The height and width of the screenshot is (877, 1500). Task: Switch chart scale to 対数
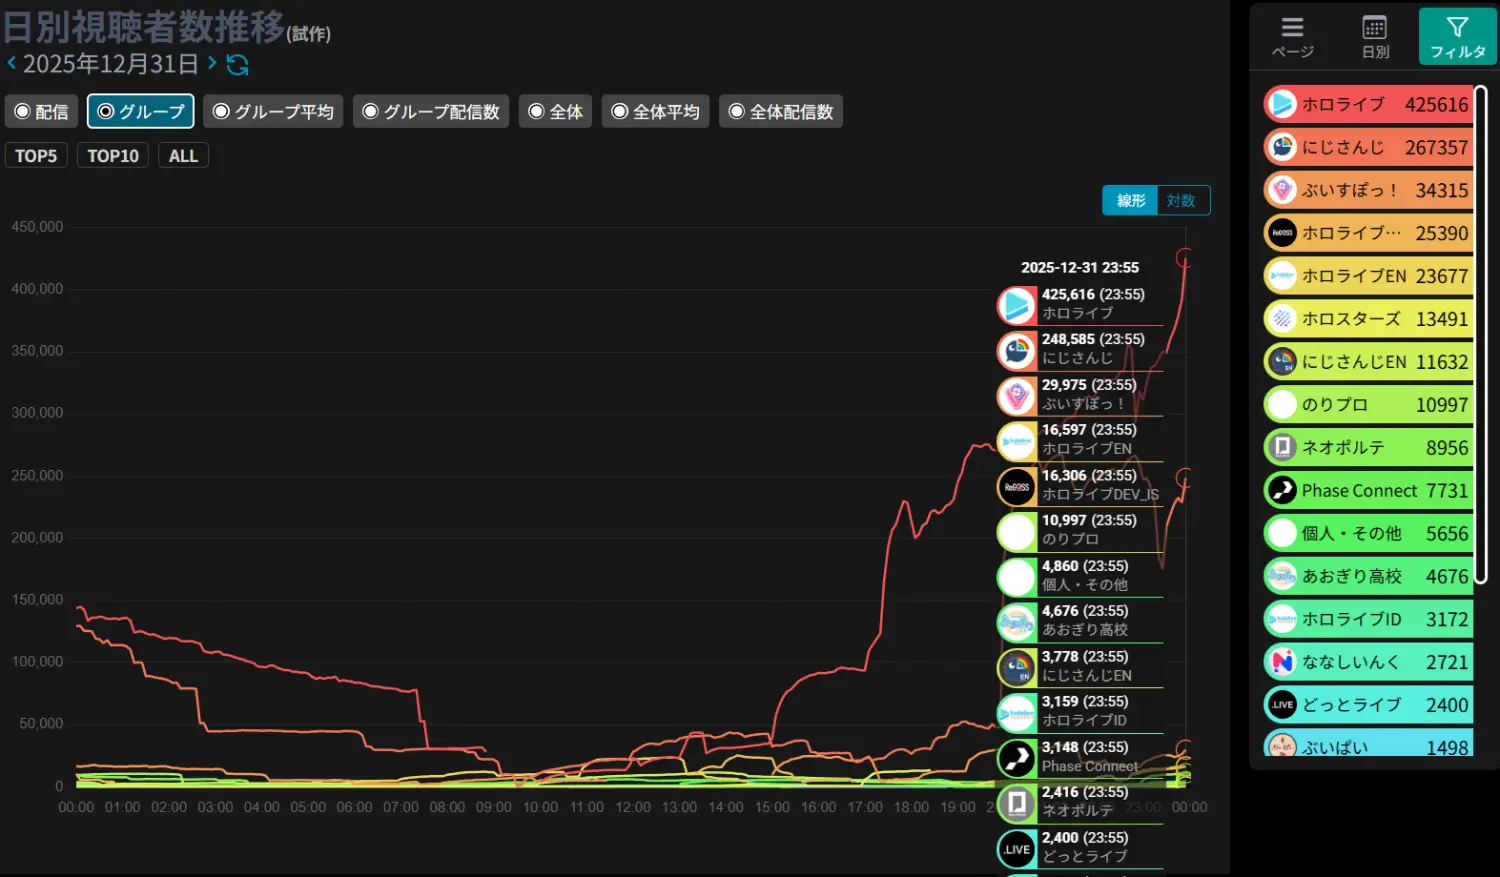pos(1181,201)
